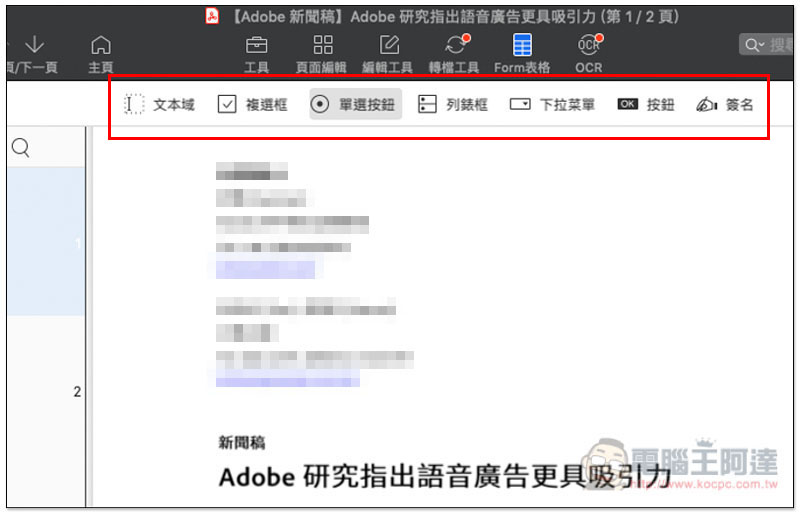The height and width of the screenshot is (514, 800).
Task: Add a 列錶框 list box
Action: point(453,105)
